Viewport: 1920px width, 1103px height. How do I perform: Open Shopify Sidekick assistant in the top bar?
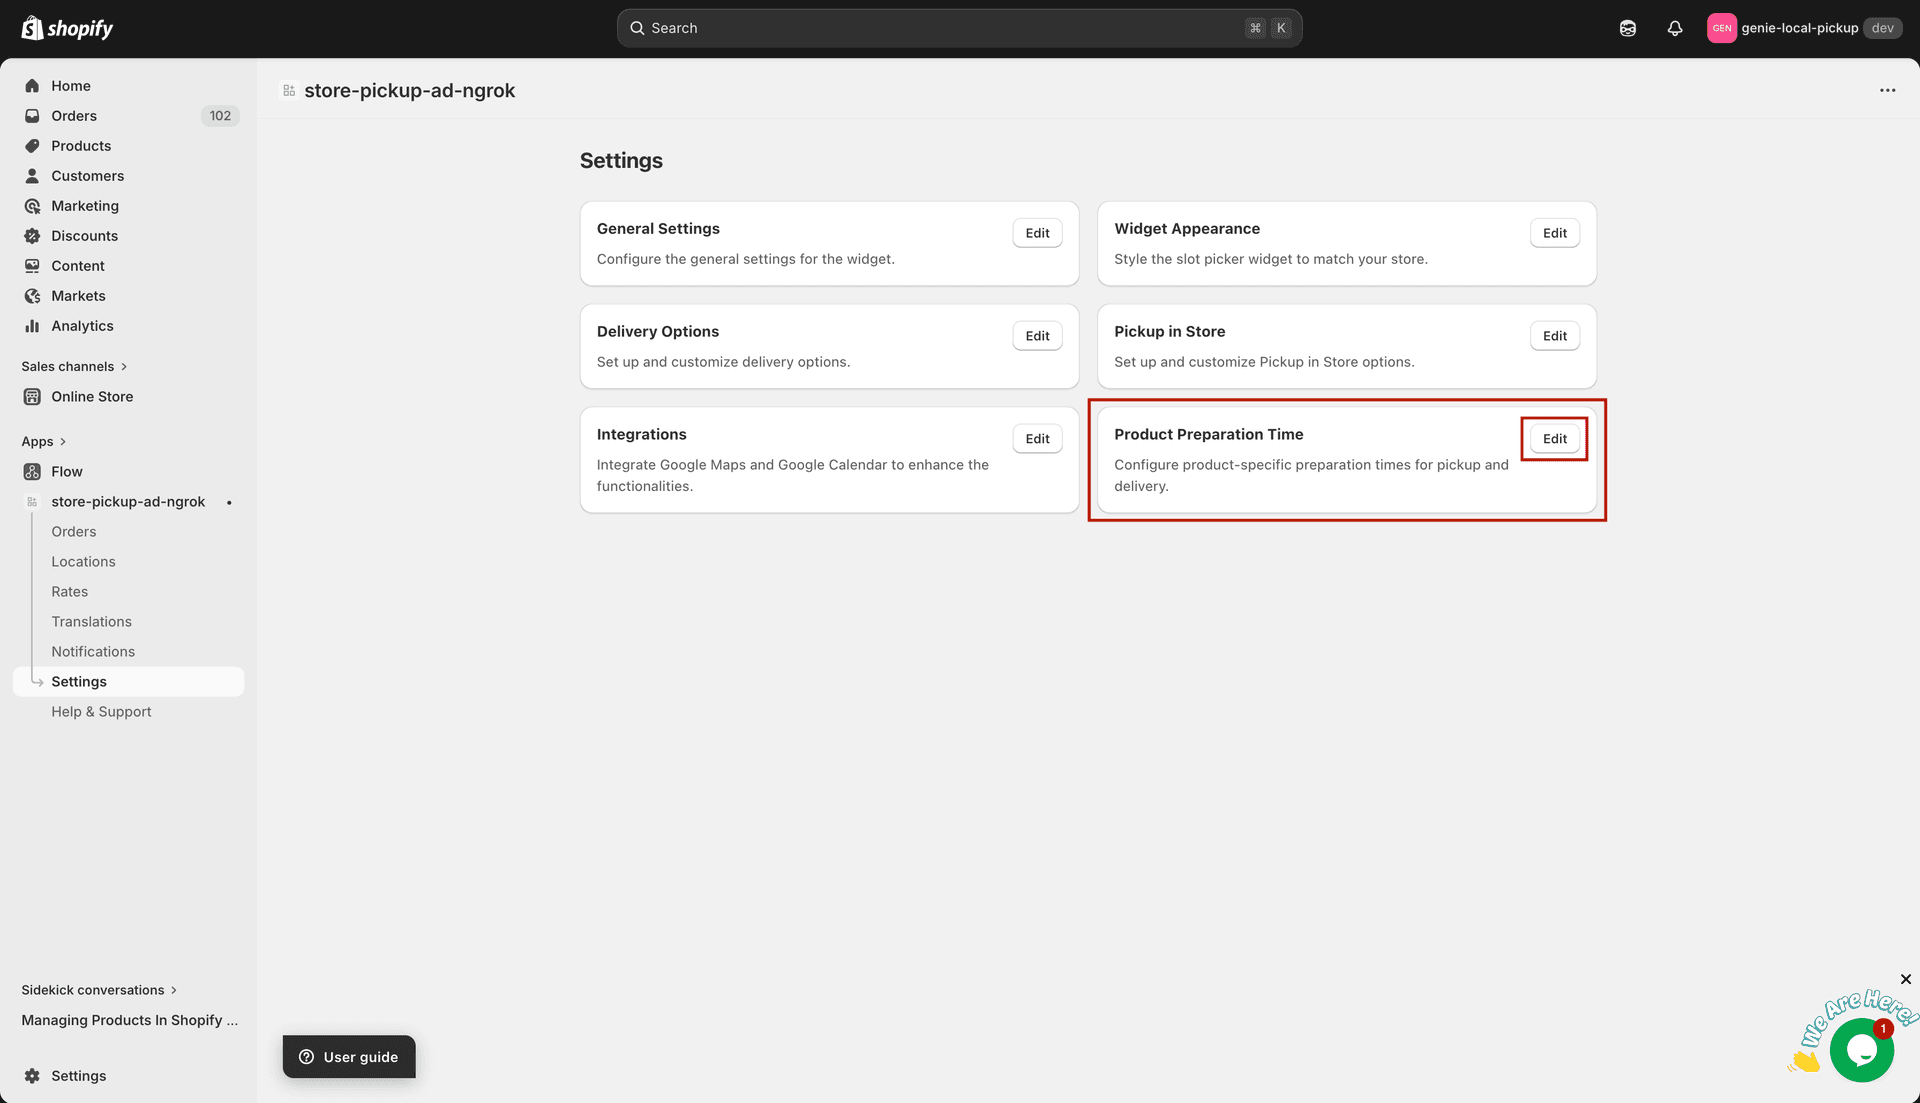(x=1627, y=27)
